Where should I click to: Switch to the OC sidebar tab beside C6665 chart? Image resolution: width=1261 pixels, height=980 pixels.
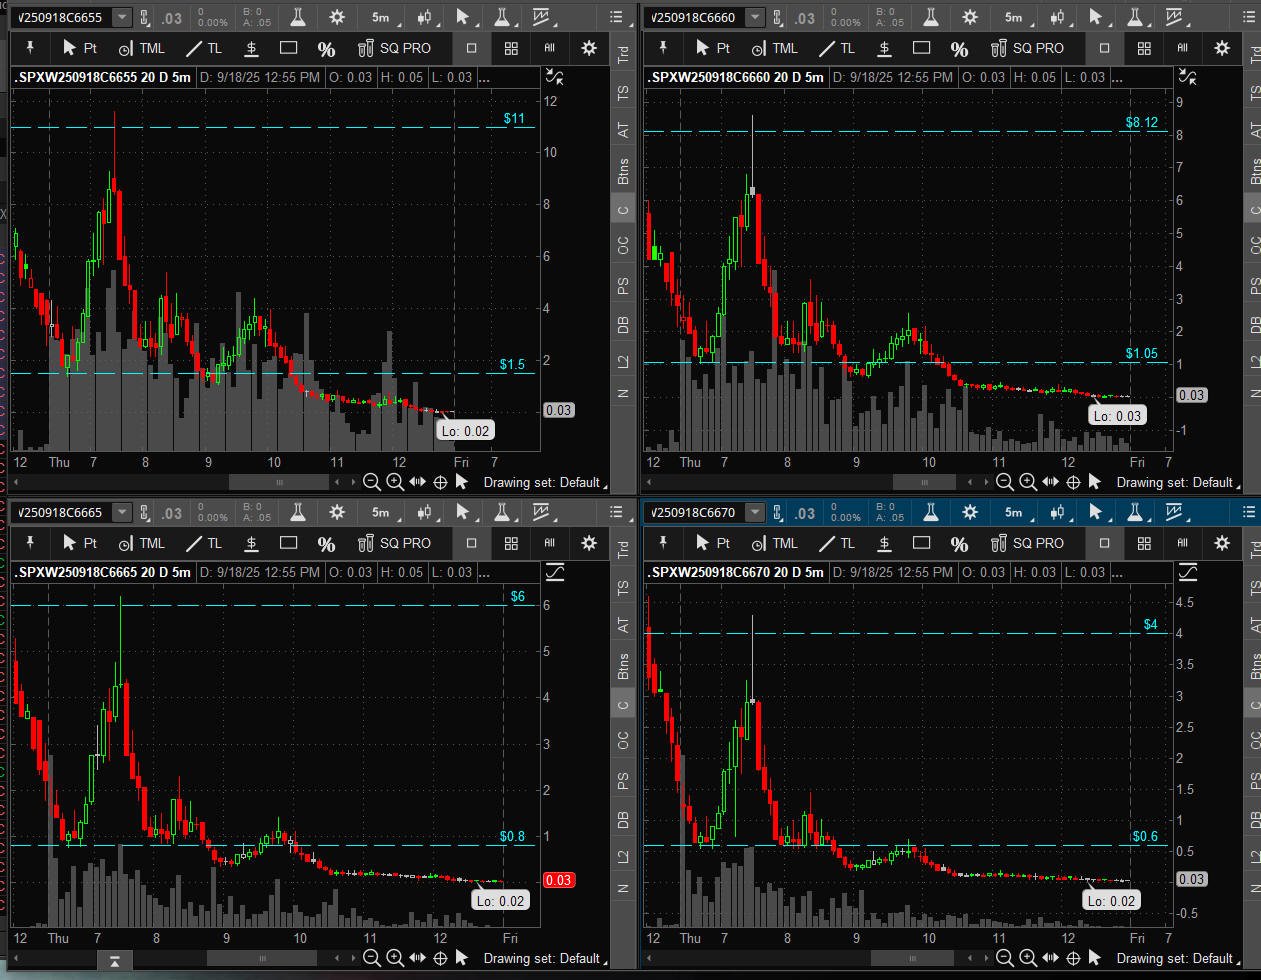(x=623, y=740)
